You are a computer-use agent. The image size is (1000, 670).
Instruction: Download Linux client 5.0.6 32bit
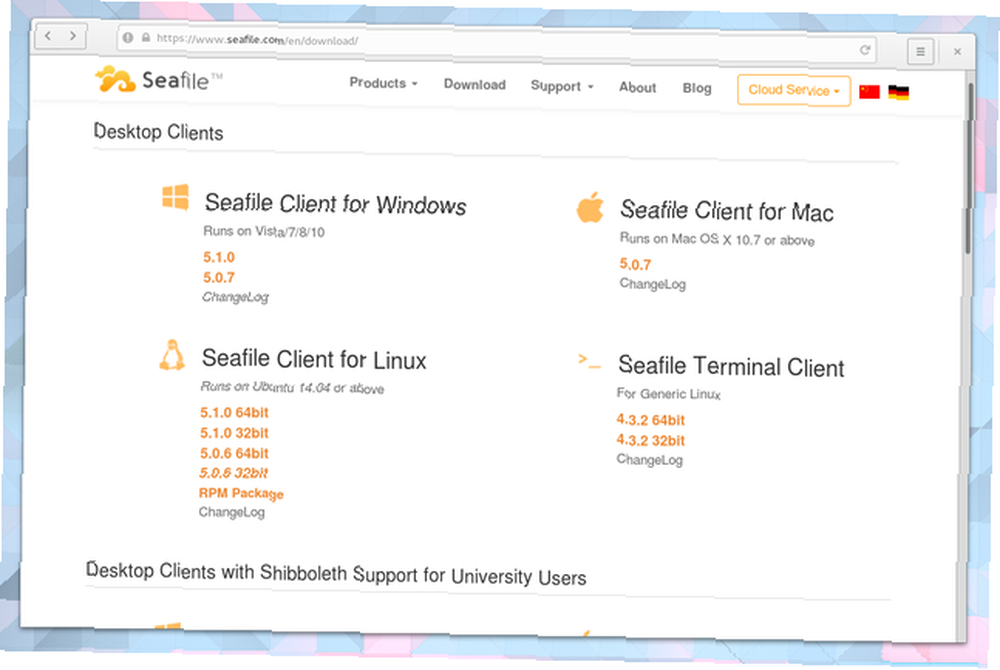233,473
